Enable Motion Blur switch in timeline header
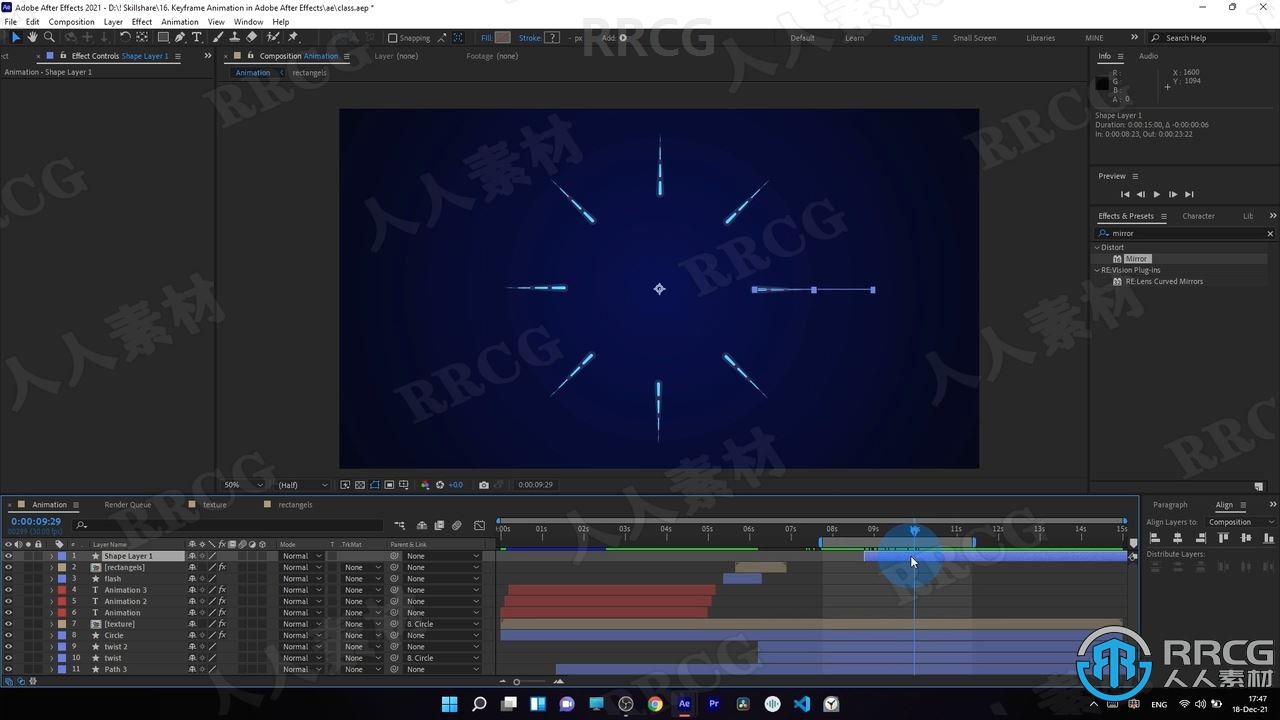1280x720 pixels. pos(456,525)
